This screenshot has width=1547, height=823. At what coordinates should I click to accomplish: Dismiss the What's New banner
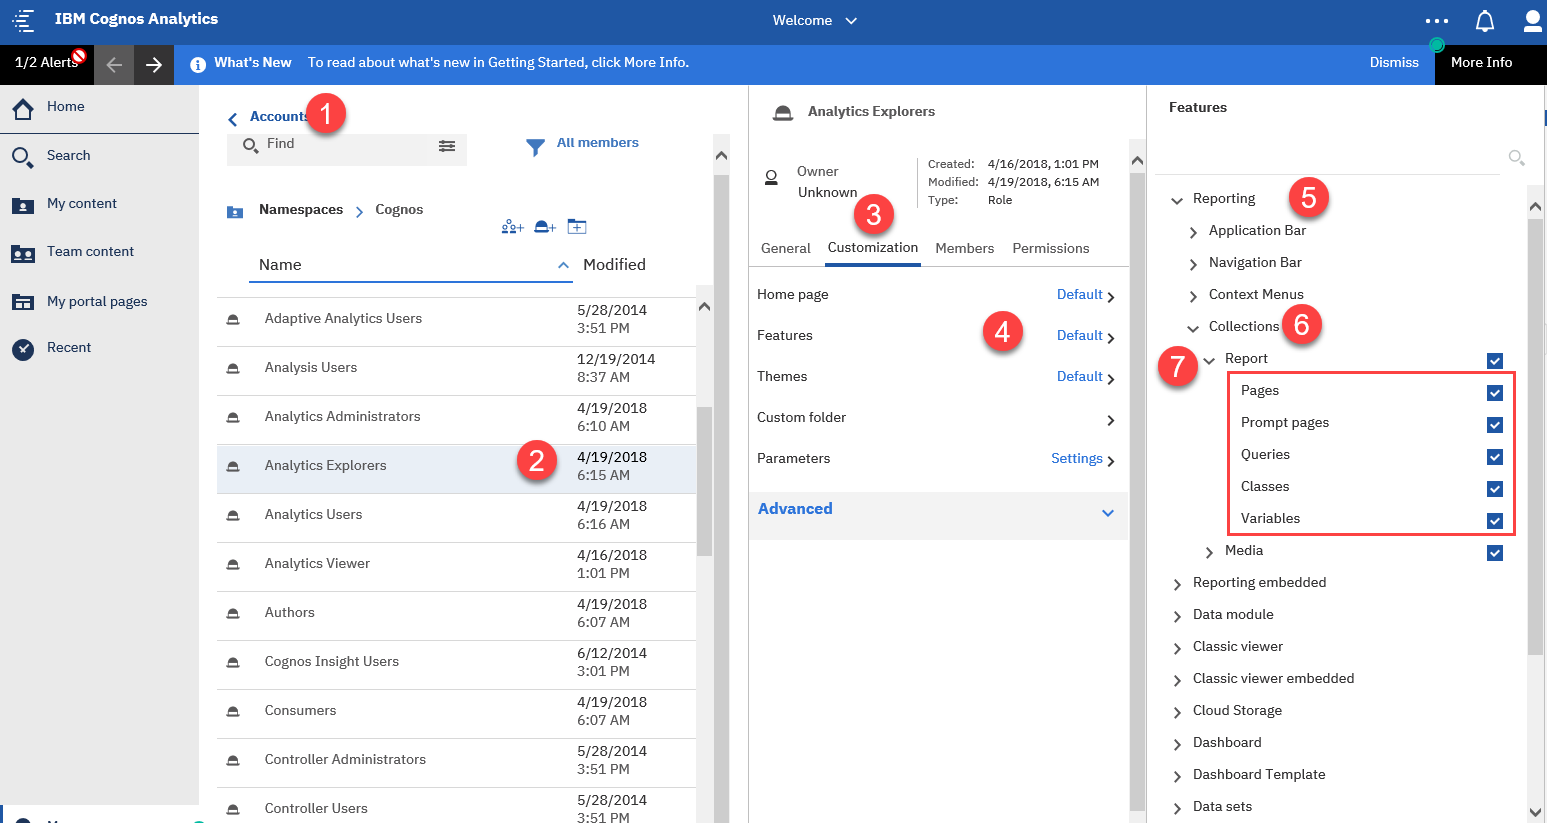tap(1393, 63)
